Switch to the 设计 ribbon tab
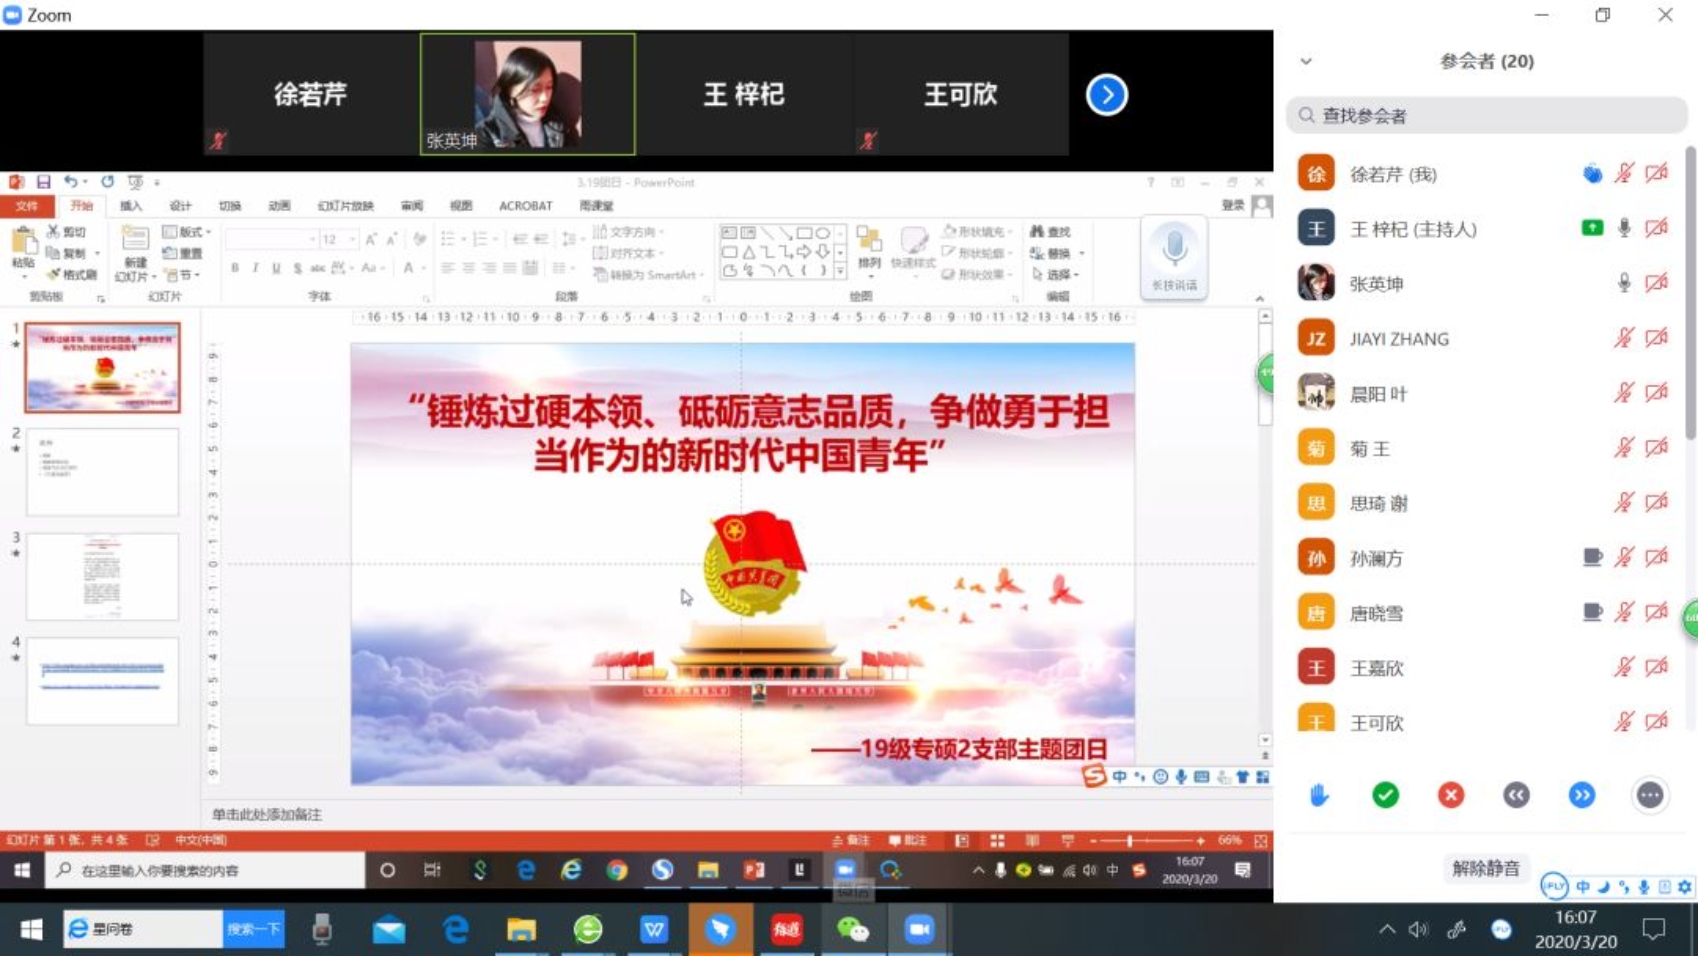 click(180, 206)
